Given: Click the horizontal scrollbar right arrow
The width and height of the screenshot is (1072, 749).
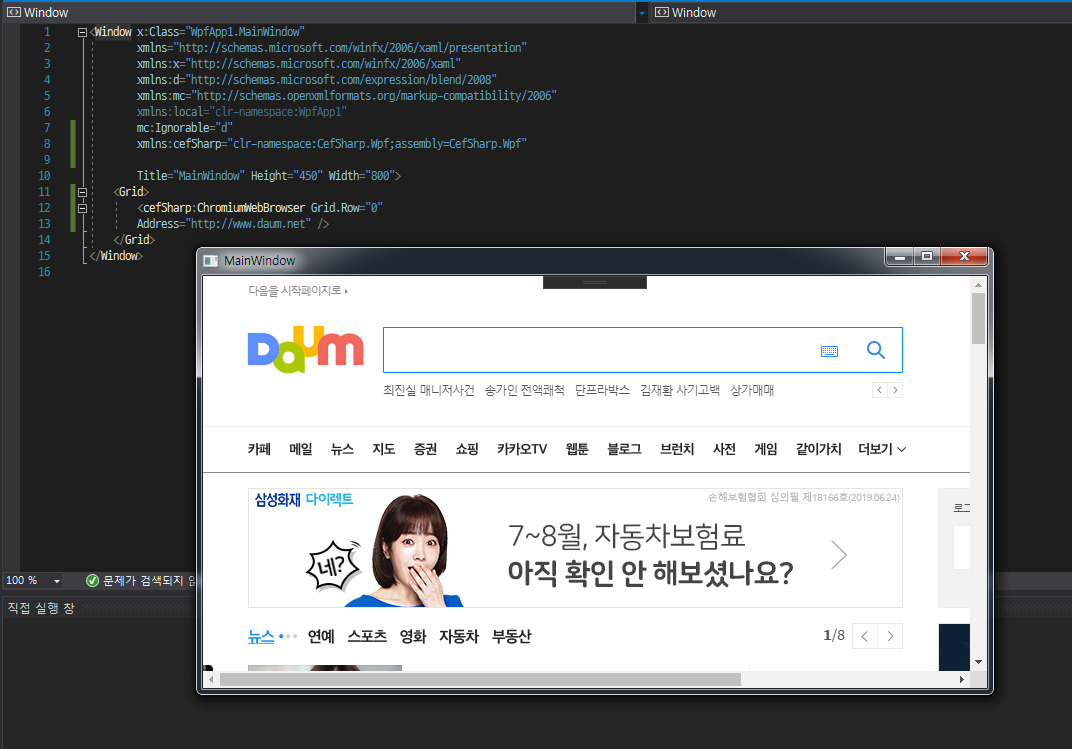Looking at the screenshot, I should point(962,679).
